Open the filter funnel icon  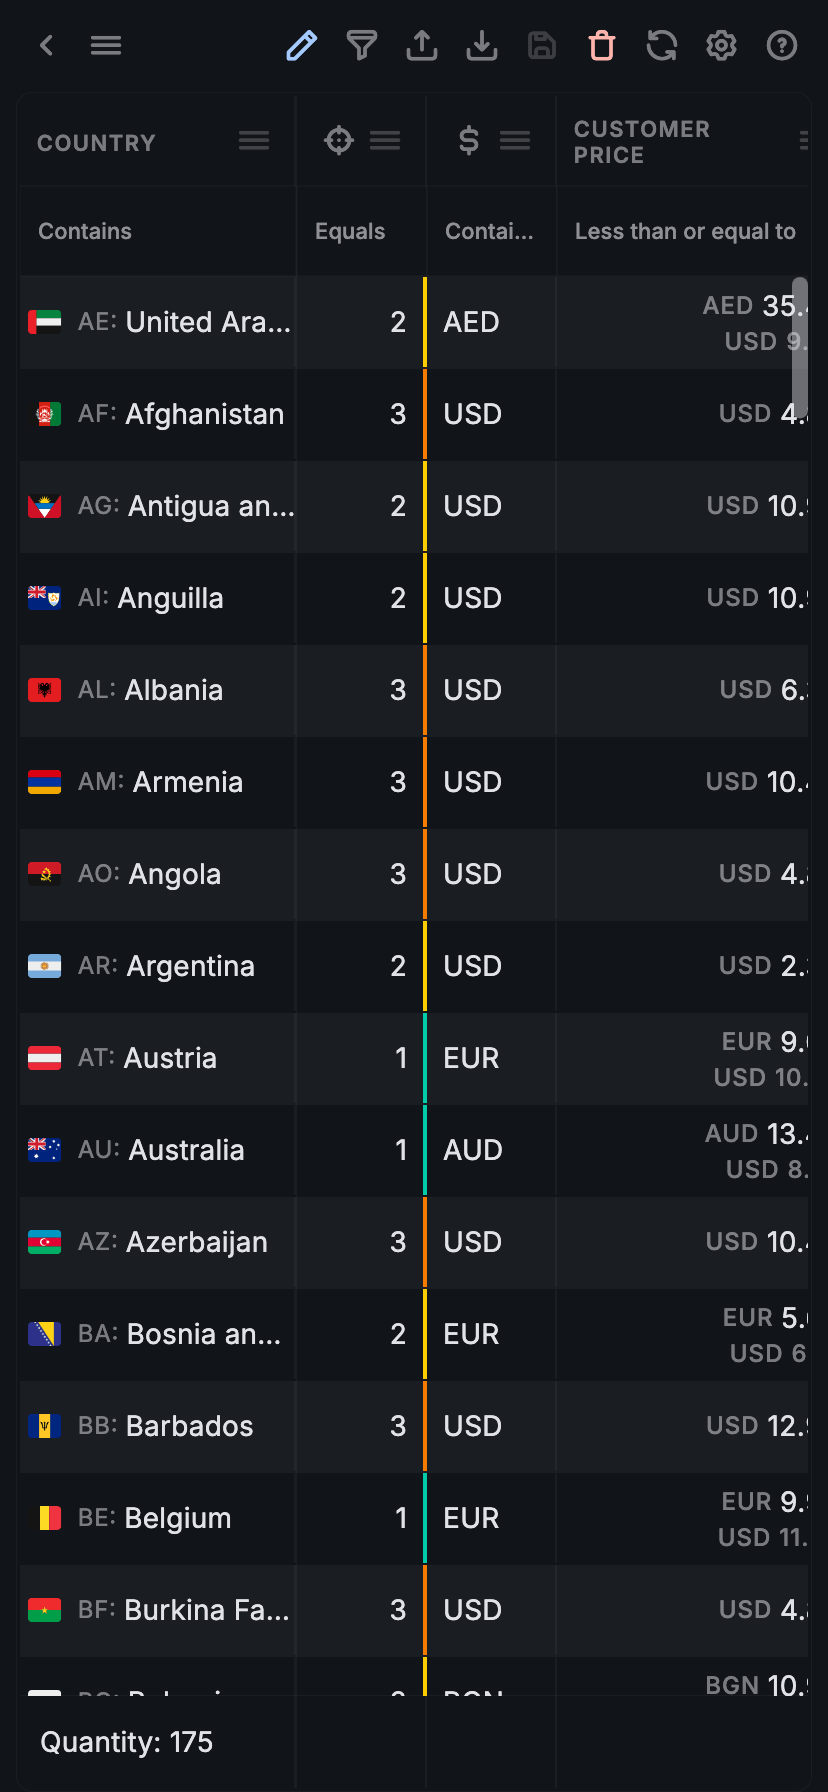pyautogui.click(x=362, y=46)
